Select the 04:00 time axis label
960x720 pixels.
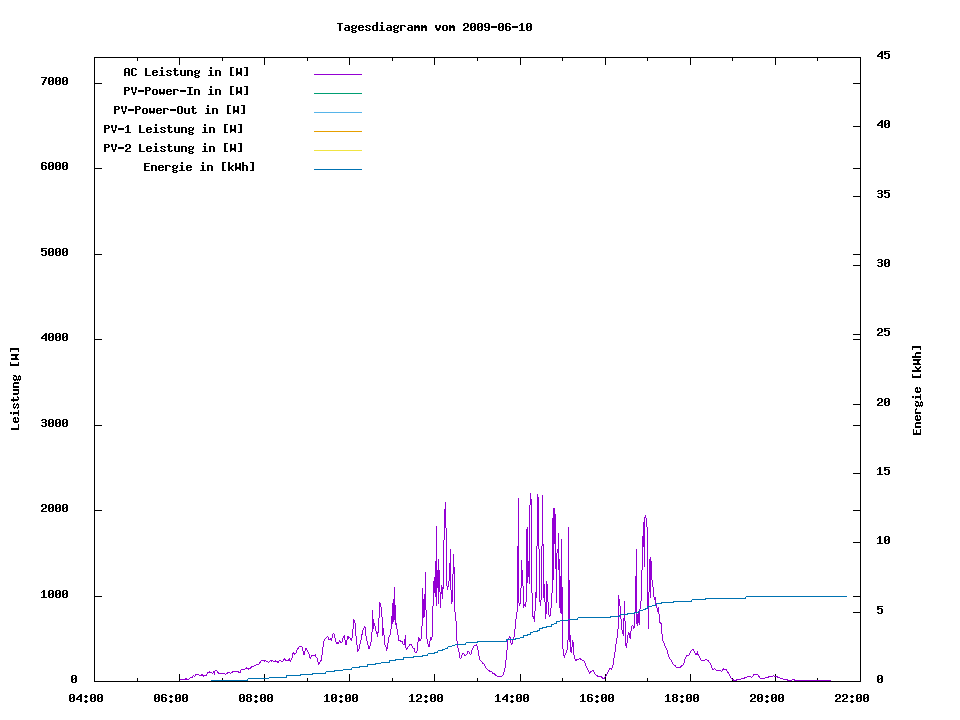(87, 699)
